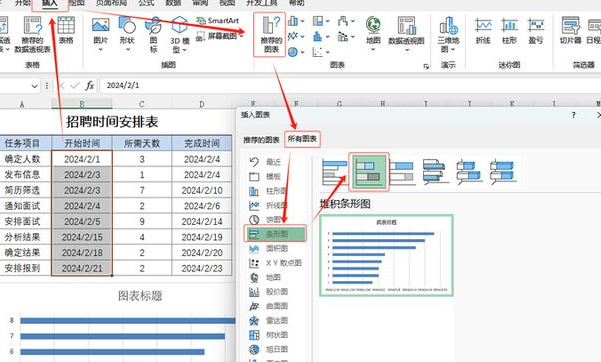This screenshot has width=601, height=362.
Task: Insert a table with the 表格 icon
Action: pos(66,31)
